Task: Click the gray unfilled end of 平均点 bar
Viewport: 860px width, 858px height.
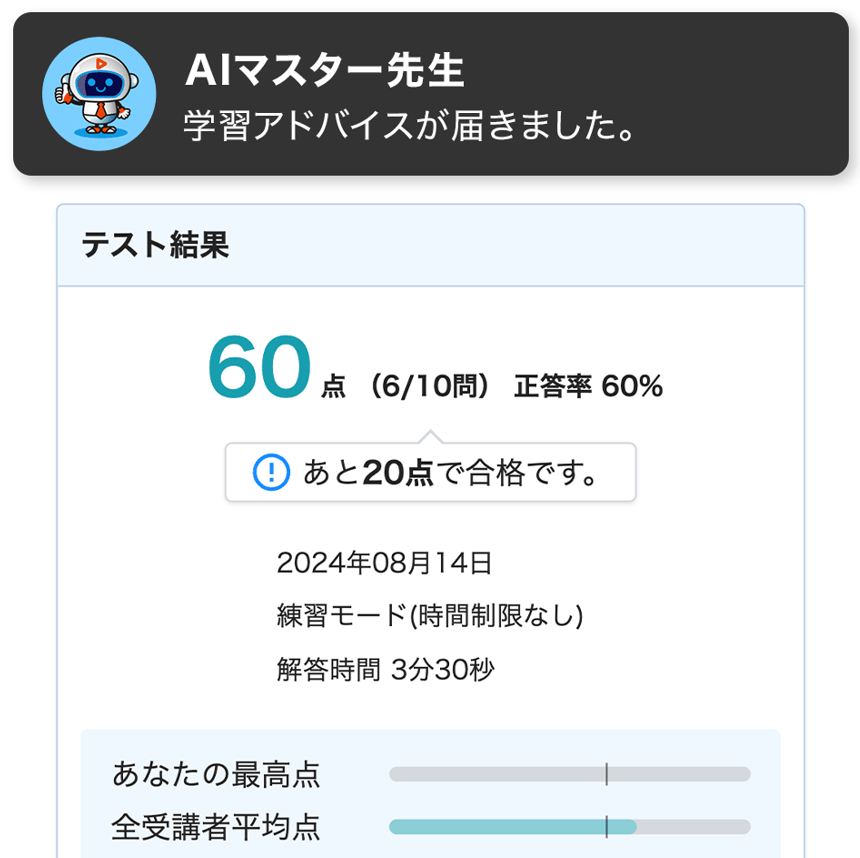Action: pyautogui.click(x=695, y=827)
